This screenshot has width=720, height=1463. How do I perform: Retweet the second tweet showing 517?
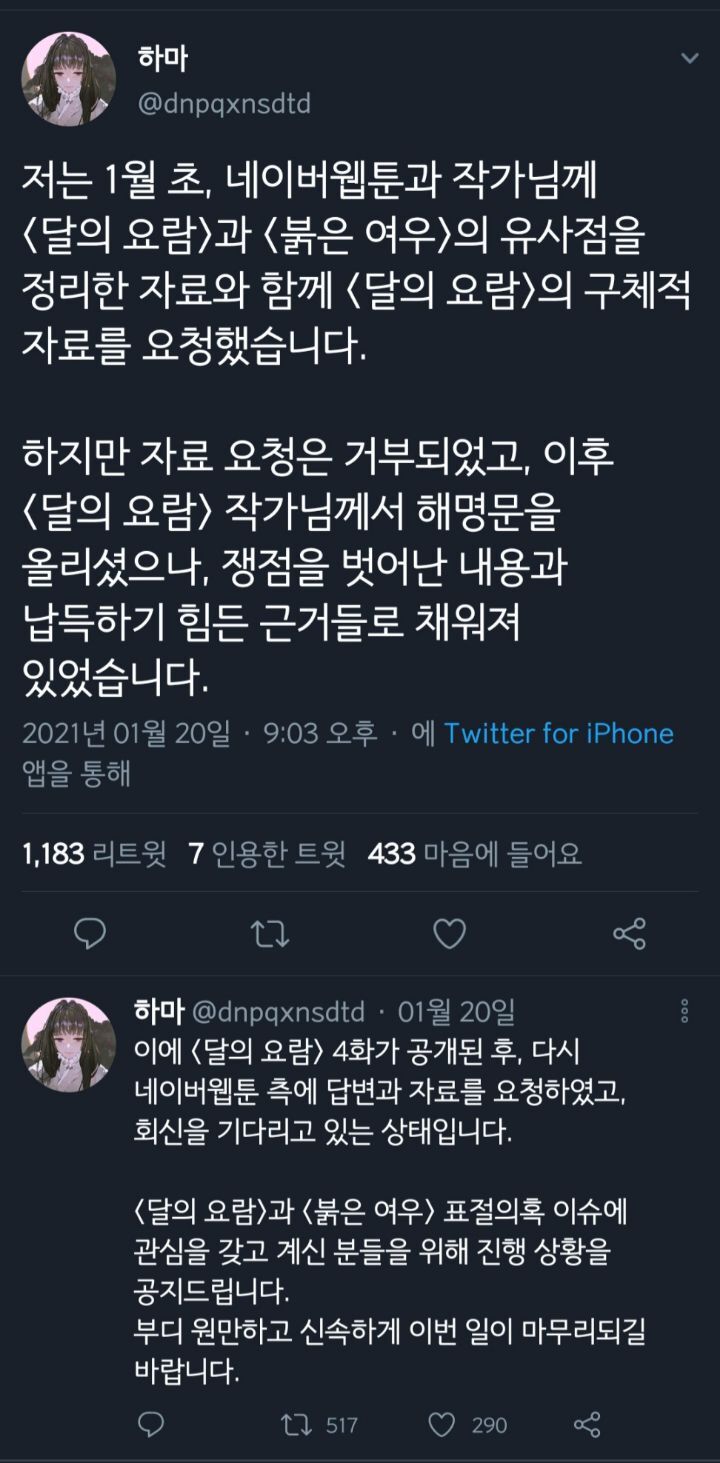[317, 1424]
